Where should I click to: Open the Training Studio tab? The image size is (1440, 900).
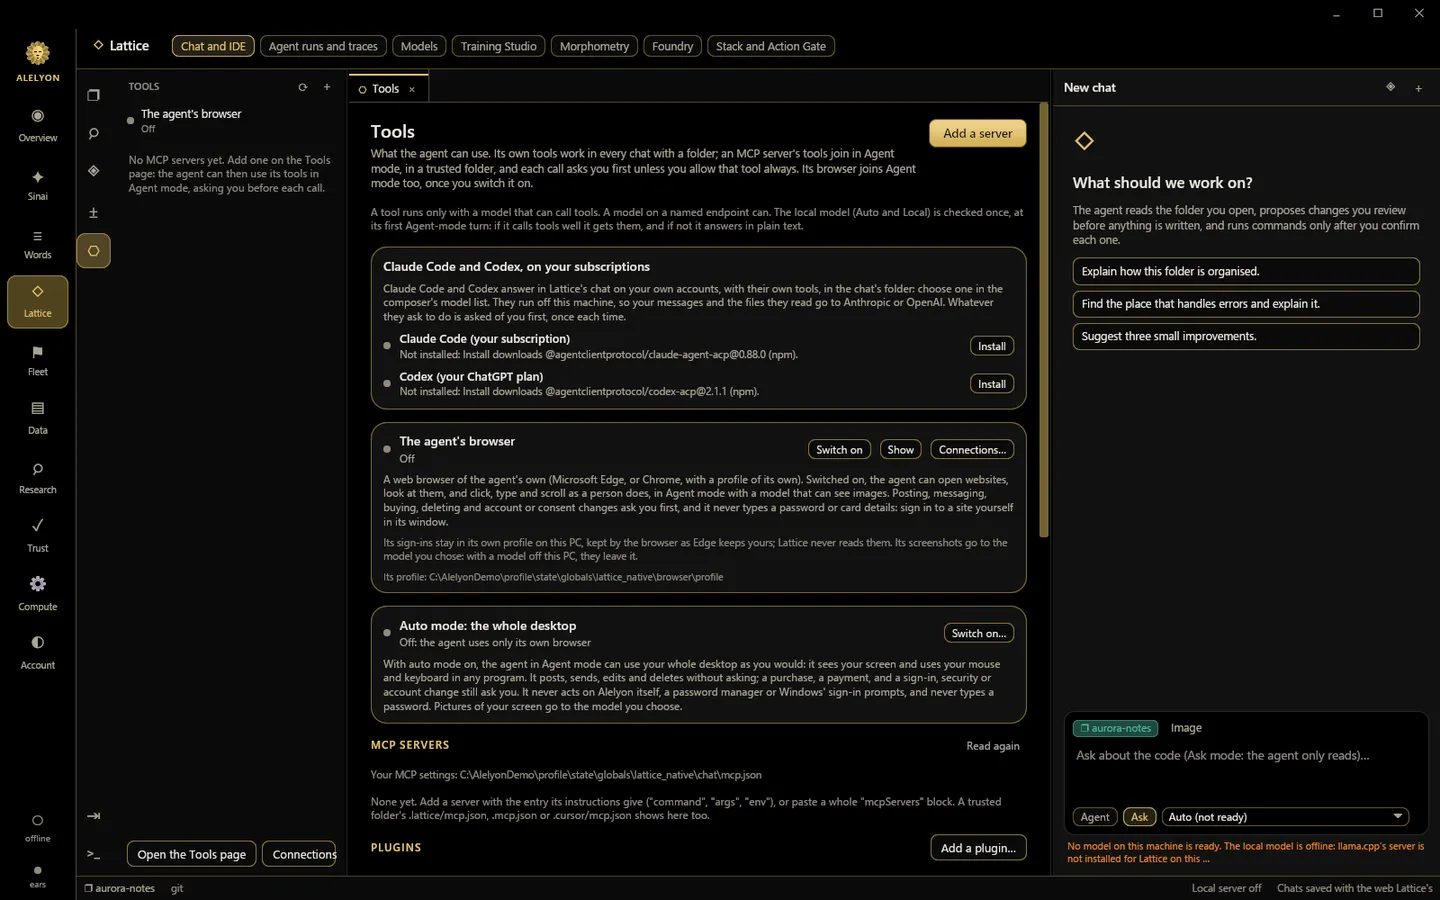498,46
